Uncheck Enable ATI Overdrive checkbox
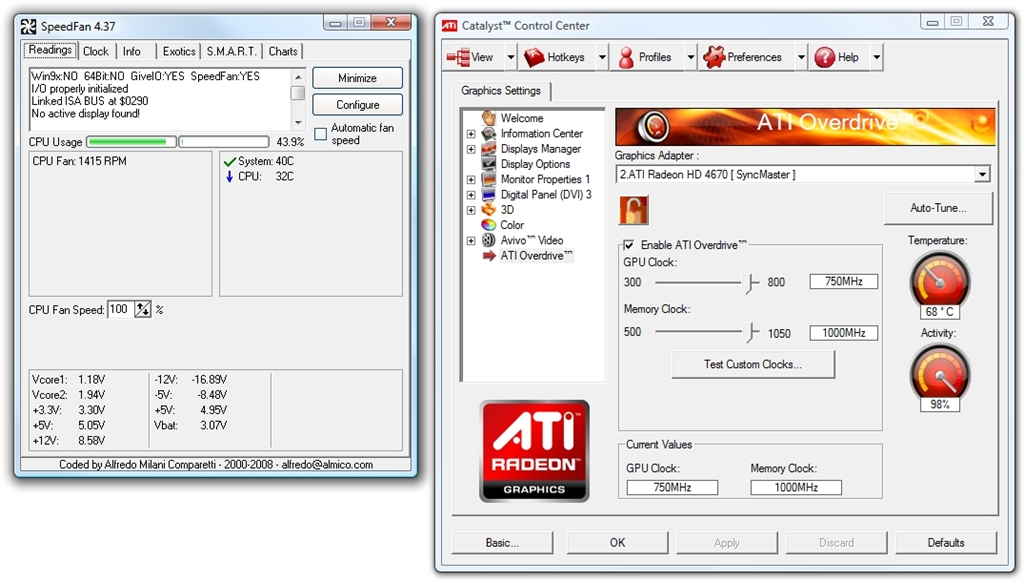This screenshot has width=1024, height=581. pyautogui.click(x=628, y=245)
